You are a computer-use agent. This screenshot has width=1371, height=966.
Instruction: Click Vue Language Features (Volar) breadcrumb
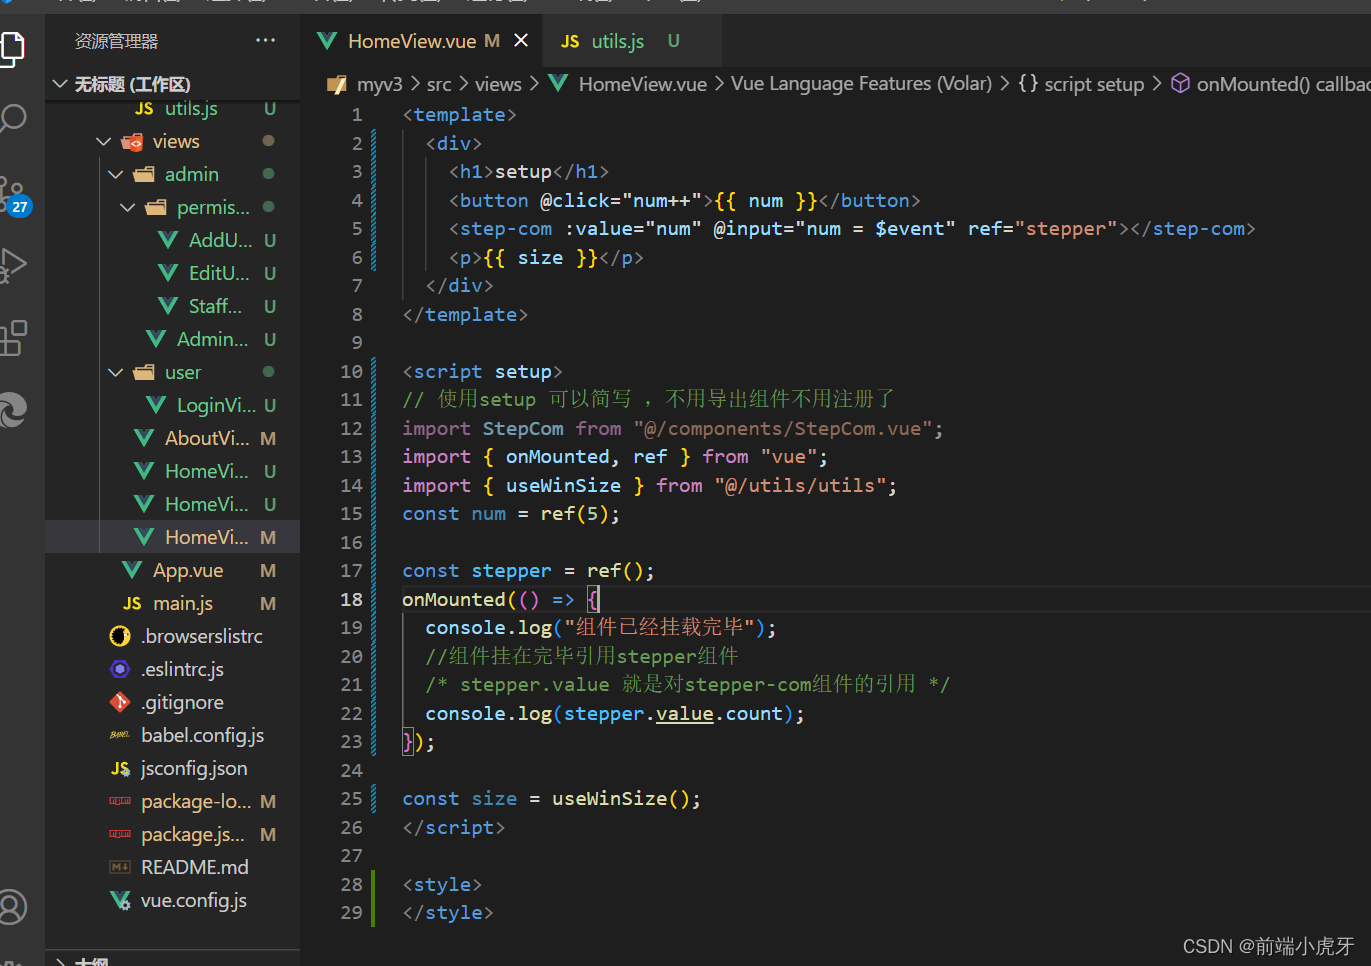coord(861,84)
